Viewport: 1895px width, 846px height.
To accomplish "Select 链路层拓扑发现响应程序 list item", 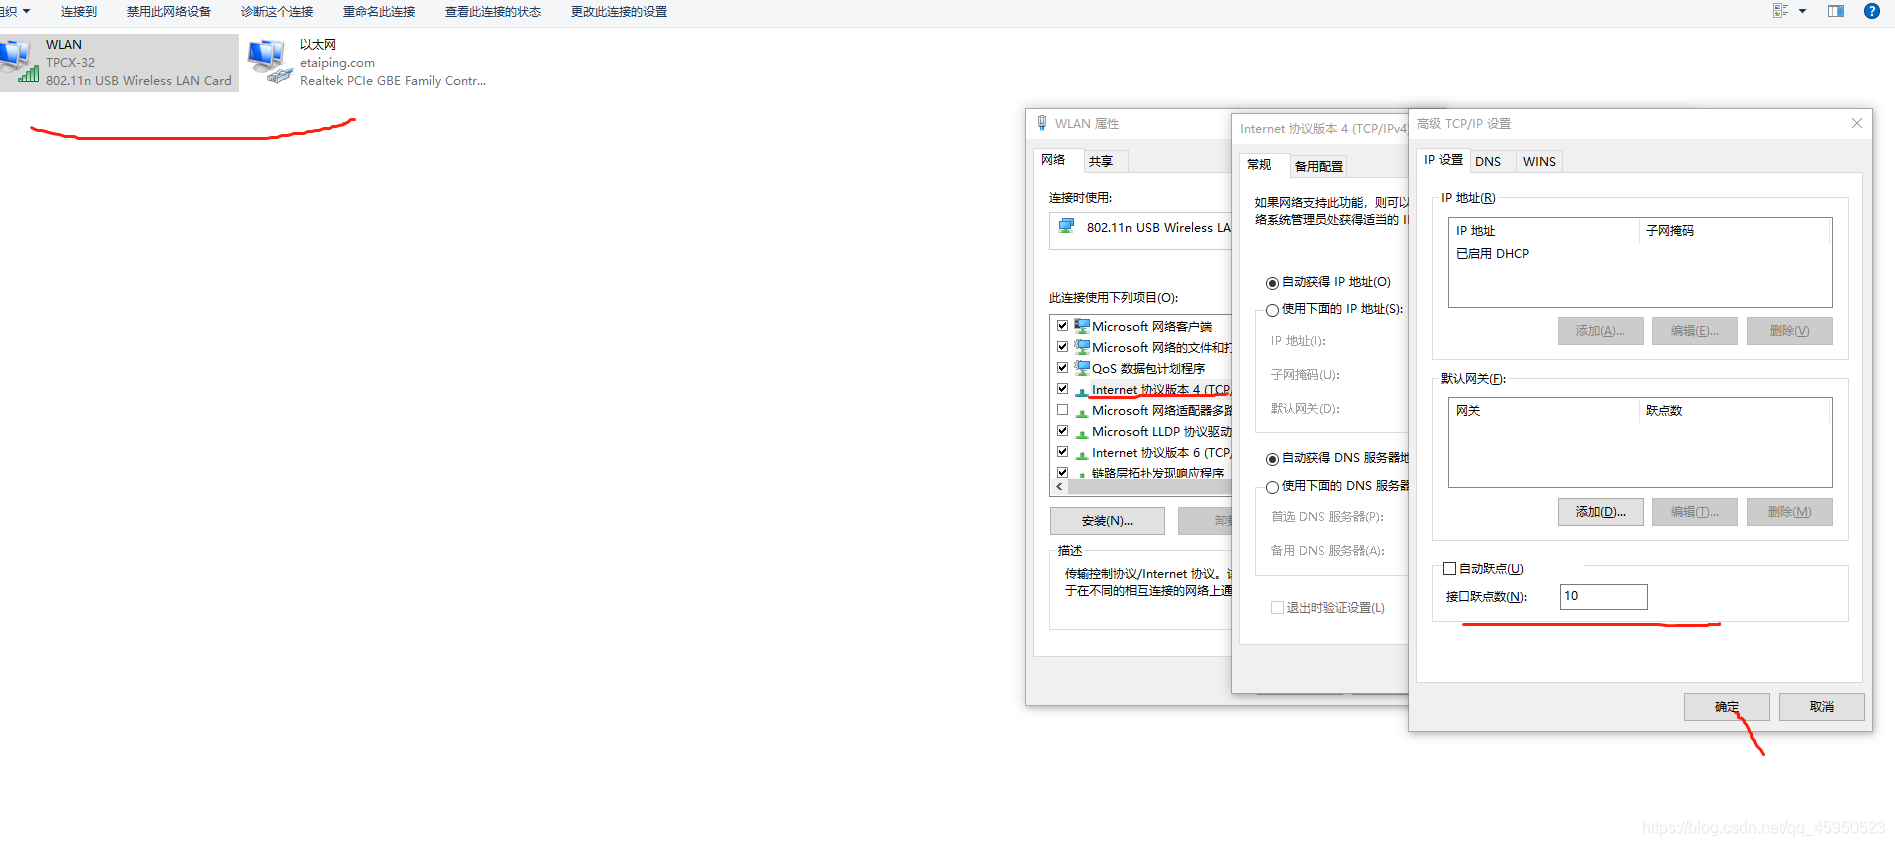I will tap(1158, 472).
